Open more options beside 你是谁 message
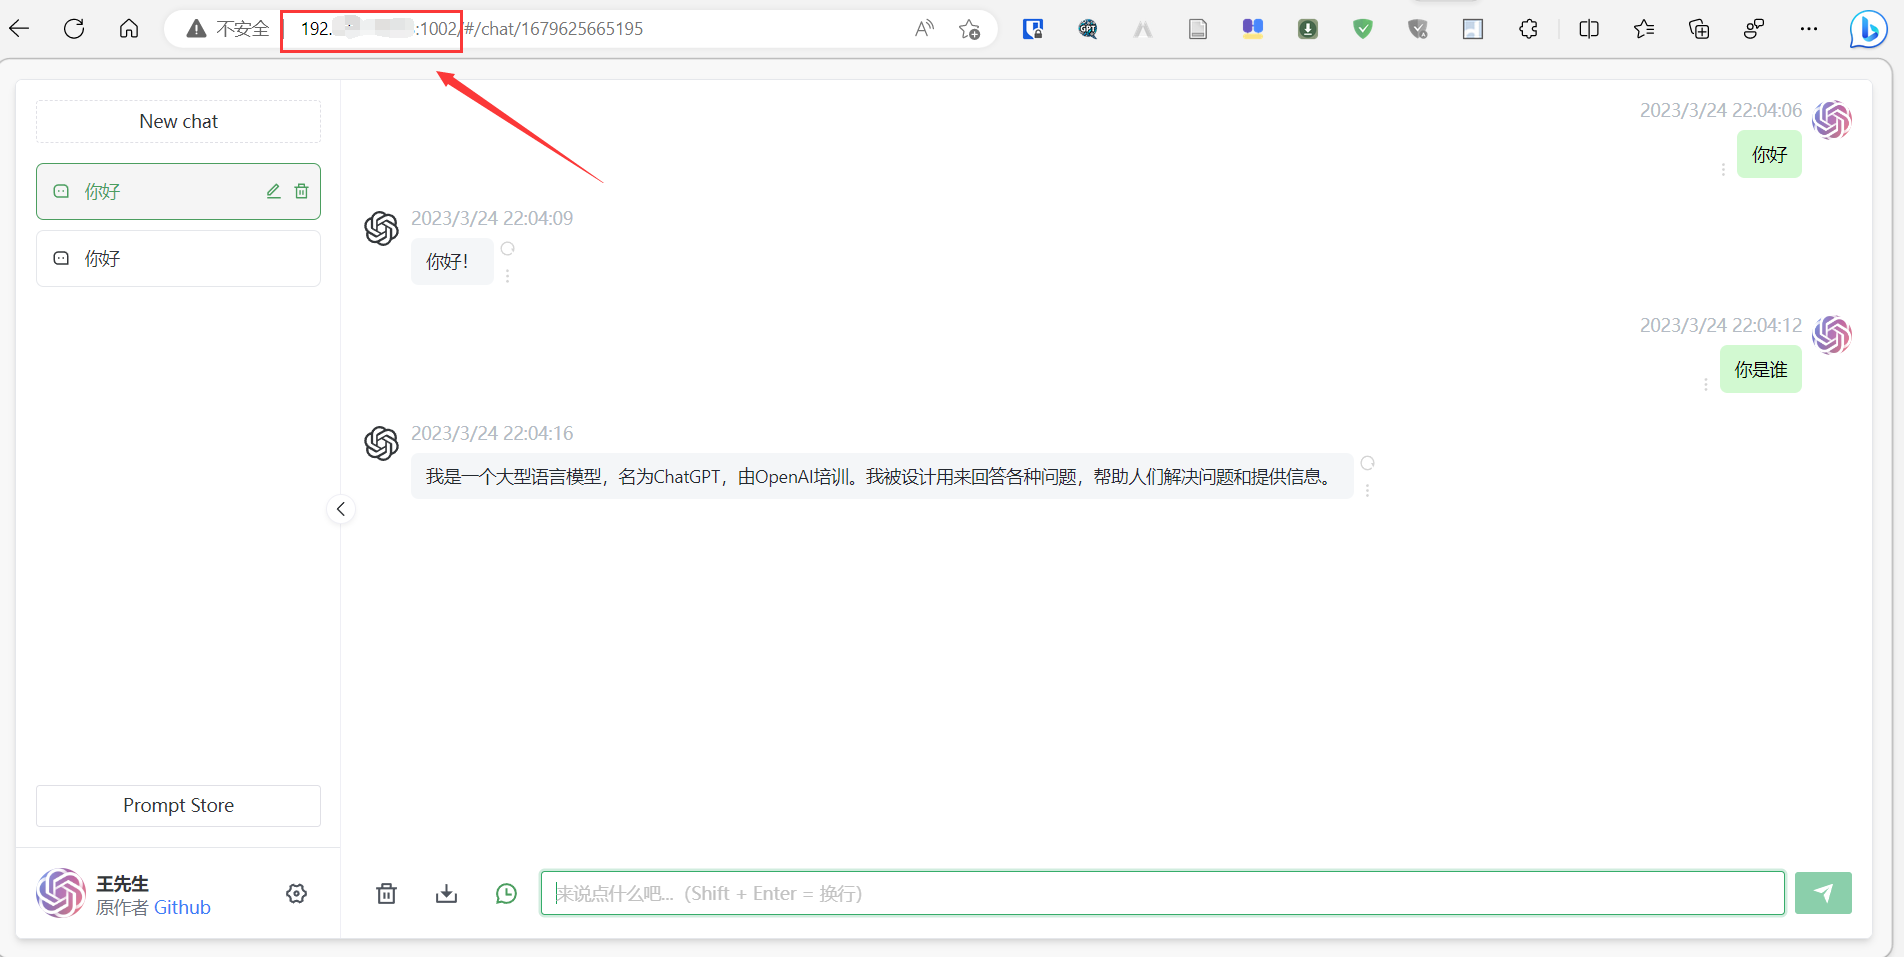 click(1705, 384)
